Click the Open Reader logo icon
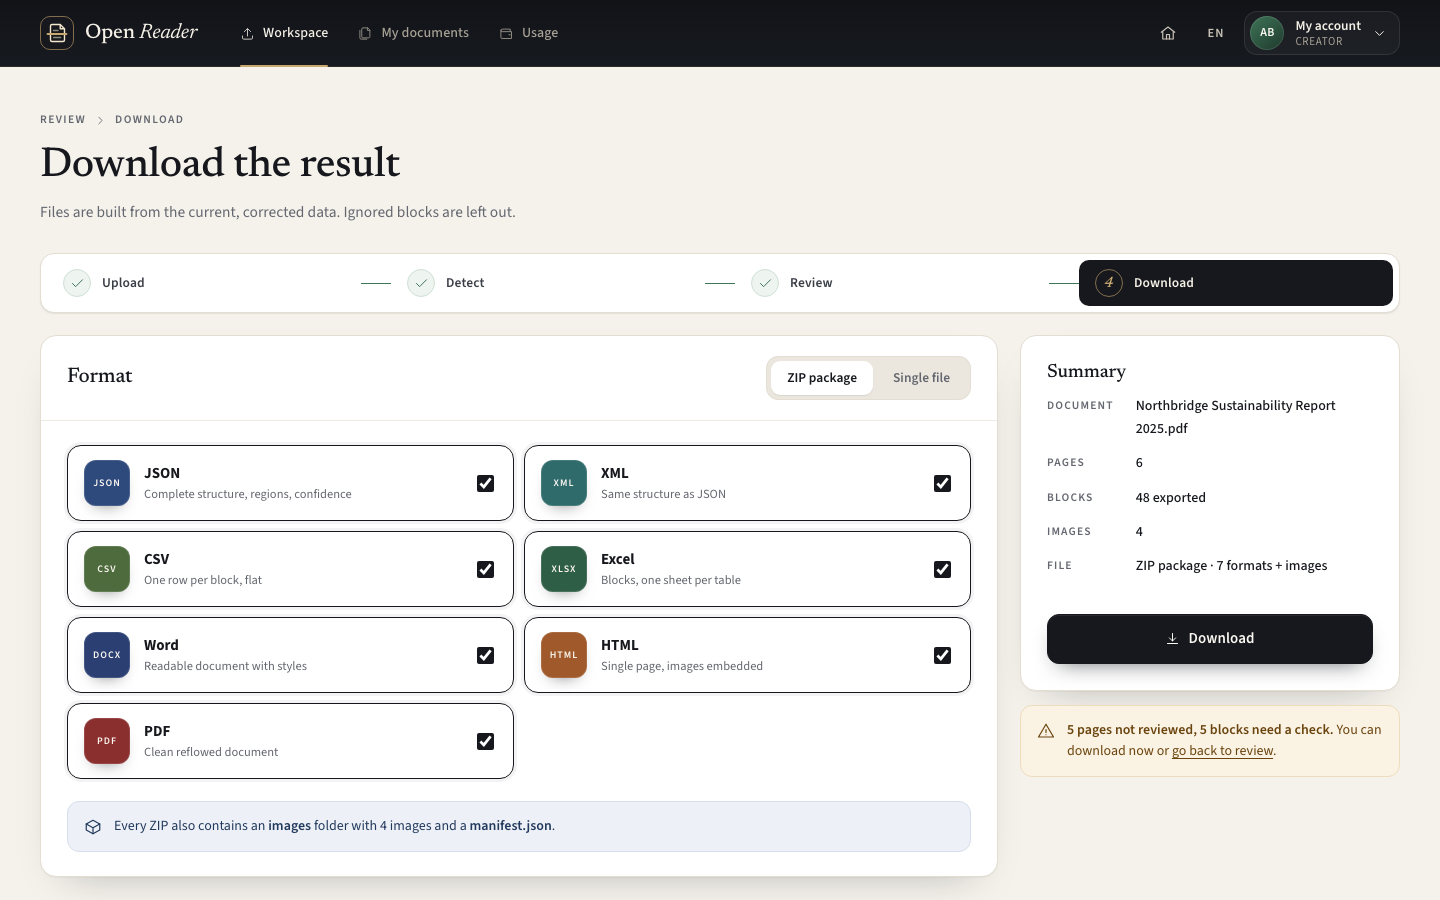 click(57, 33)
